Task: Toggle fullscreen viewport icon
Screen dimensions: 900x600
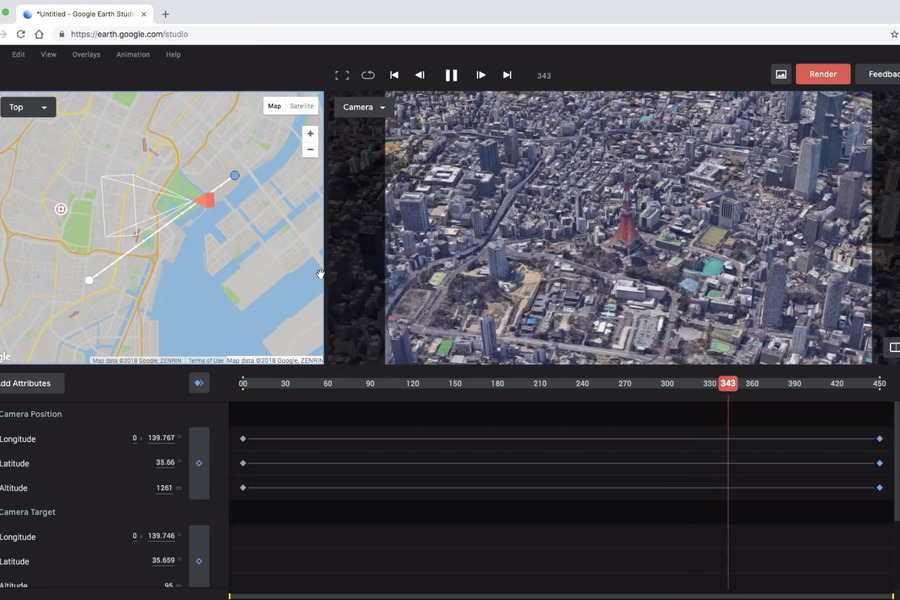Action: (x=342, y=75)
